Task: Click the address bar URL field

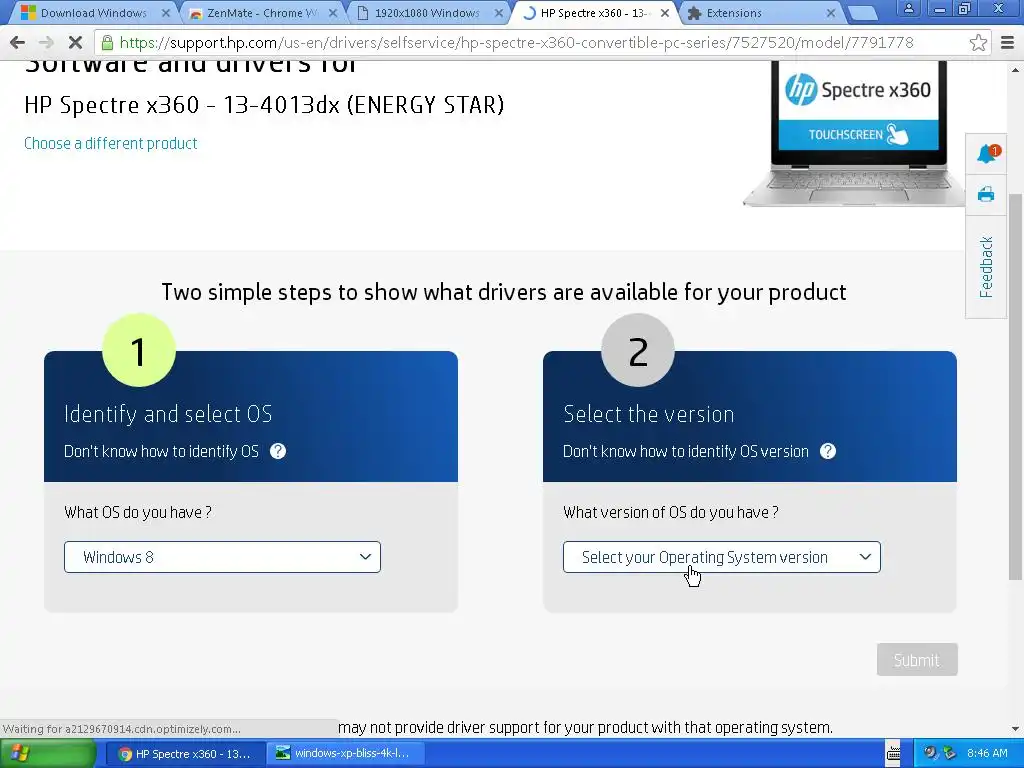Action: [516, 43]
